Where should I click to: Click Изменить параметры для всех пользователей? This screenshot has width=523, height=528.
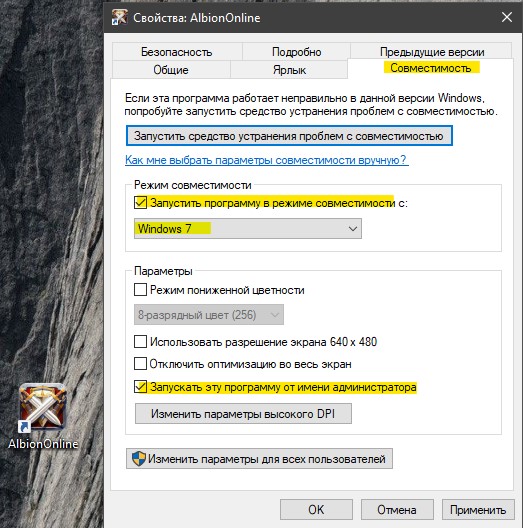click(x=259, y=458)
